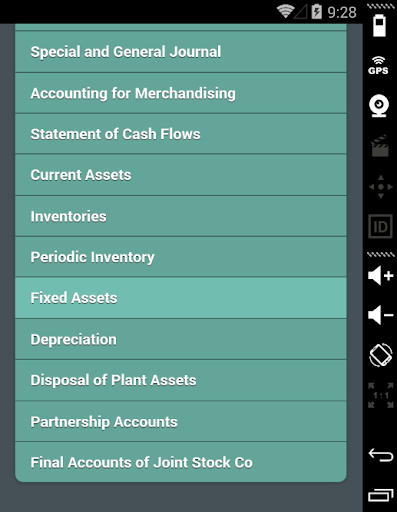
Task: Click the video clapperboard capture icon
Action: (x=380, y=146)
